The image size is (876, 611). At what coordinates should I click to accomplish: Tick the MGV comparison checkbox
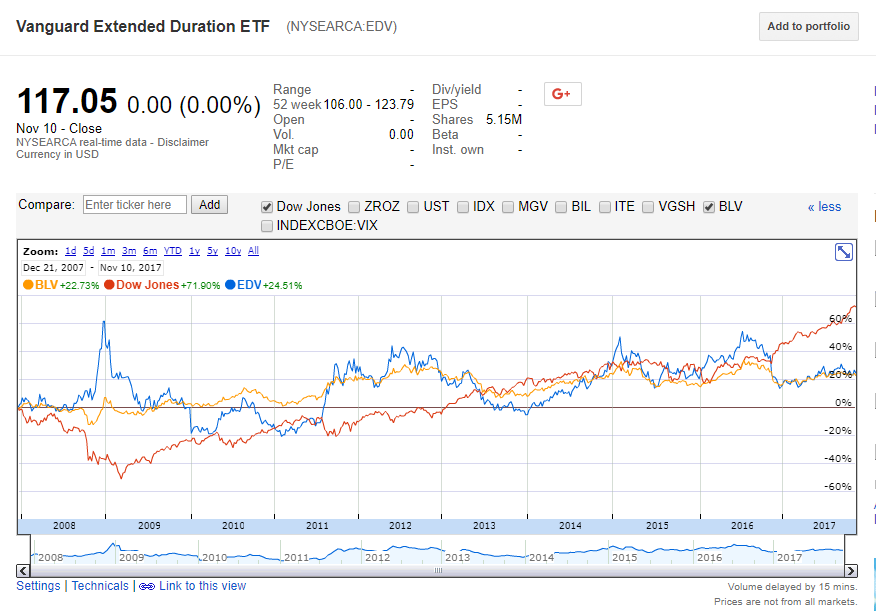click(x=508, y=207)
